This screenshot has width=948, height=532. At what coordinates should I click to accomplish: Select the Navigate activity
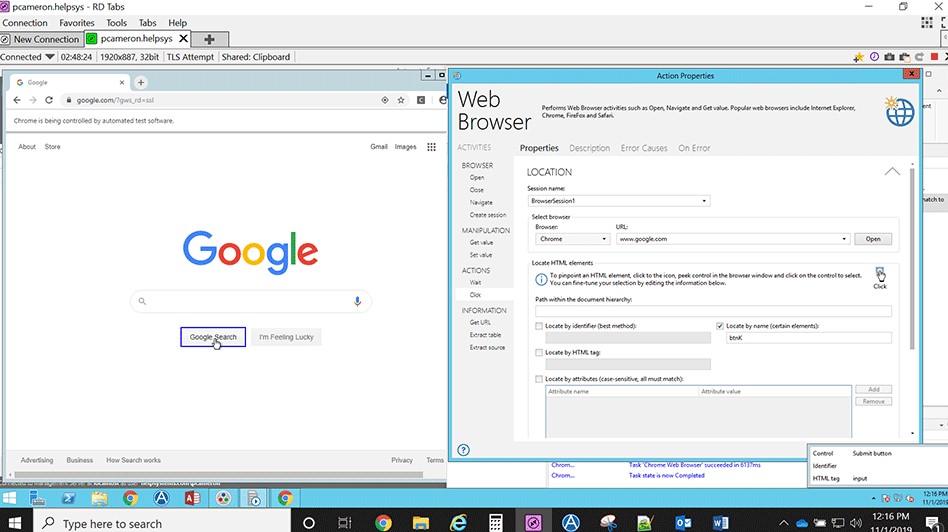[481, 203]
